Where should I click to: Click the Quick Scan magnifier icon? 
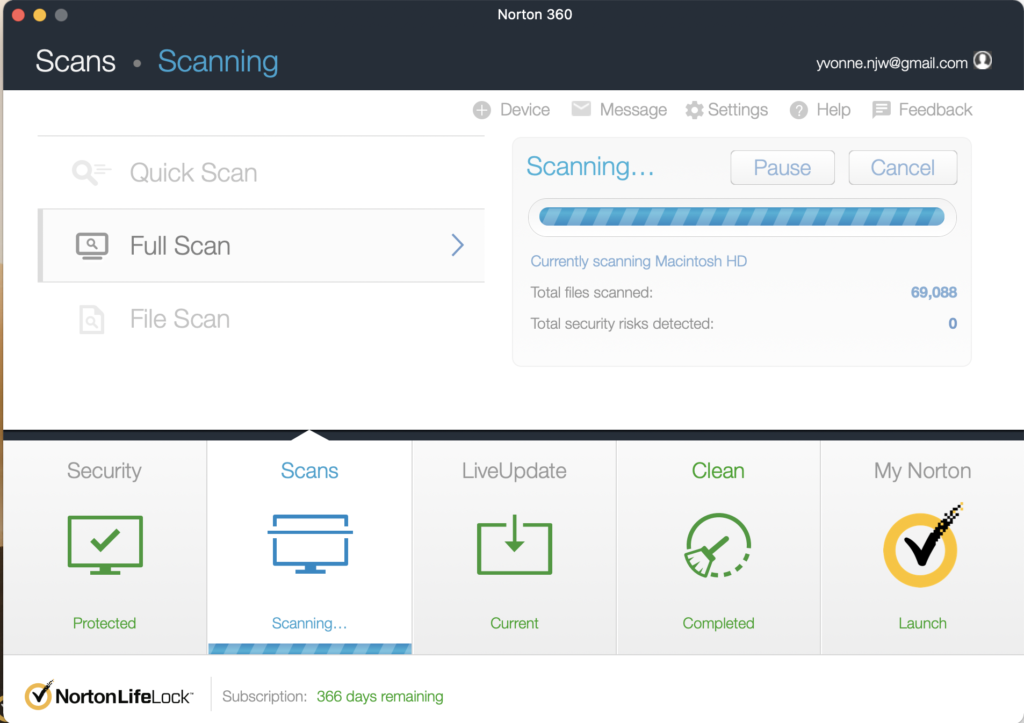(91, 172)
